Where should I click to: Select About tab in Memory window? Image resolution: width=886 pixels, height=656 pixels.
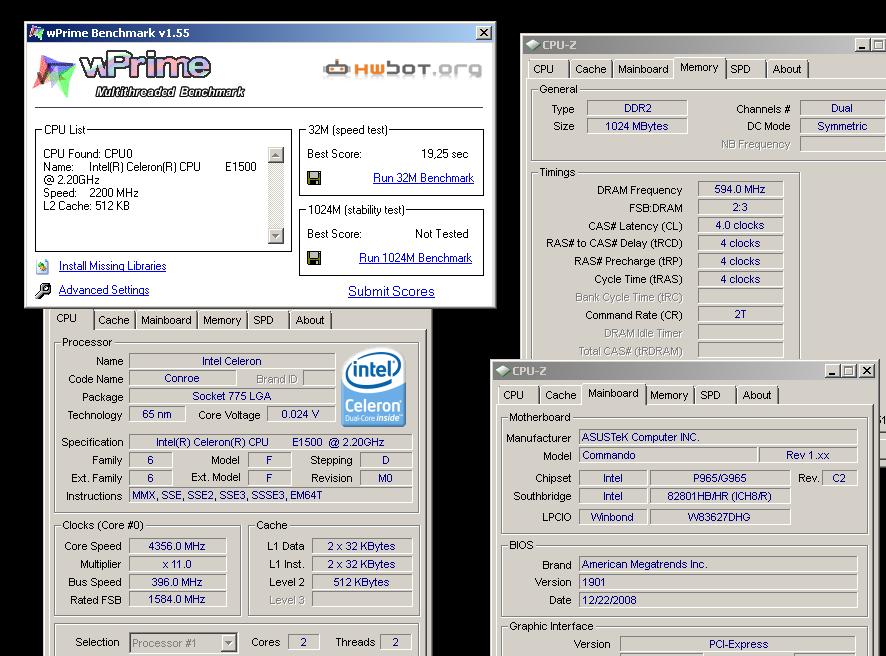coord(787,69)
